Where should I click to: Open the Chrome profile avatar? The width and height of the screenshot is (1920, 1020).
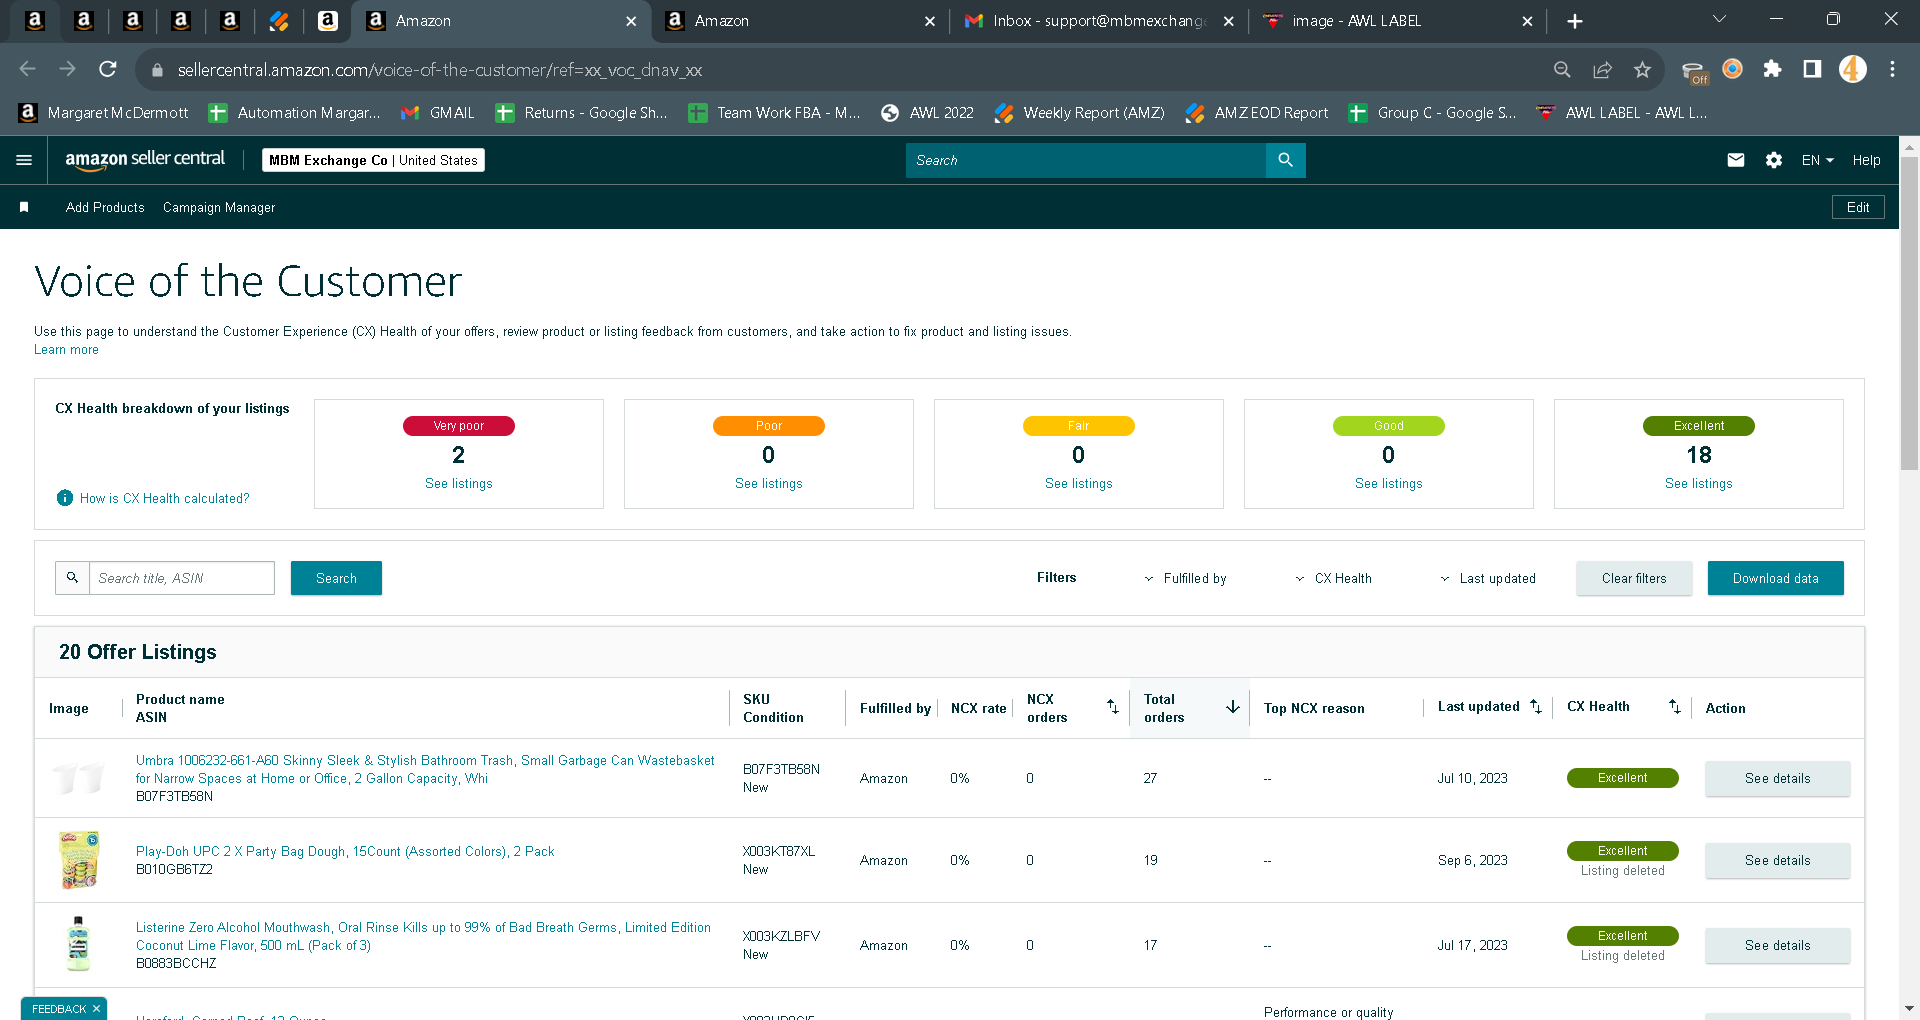pos(1853,69)
